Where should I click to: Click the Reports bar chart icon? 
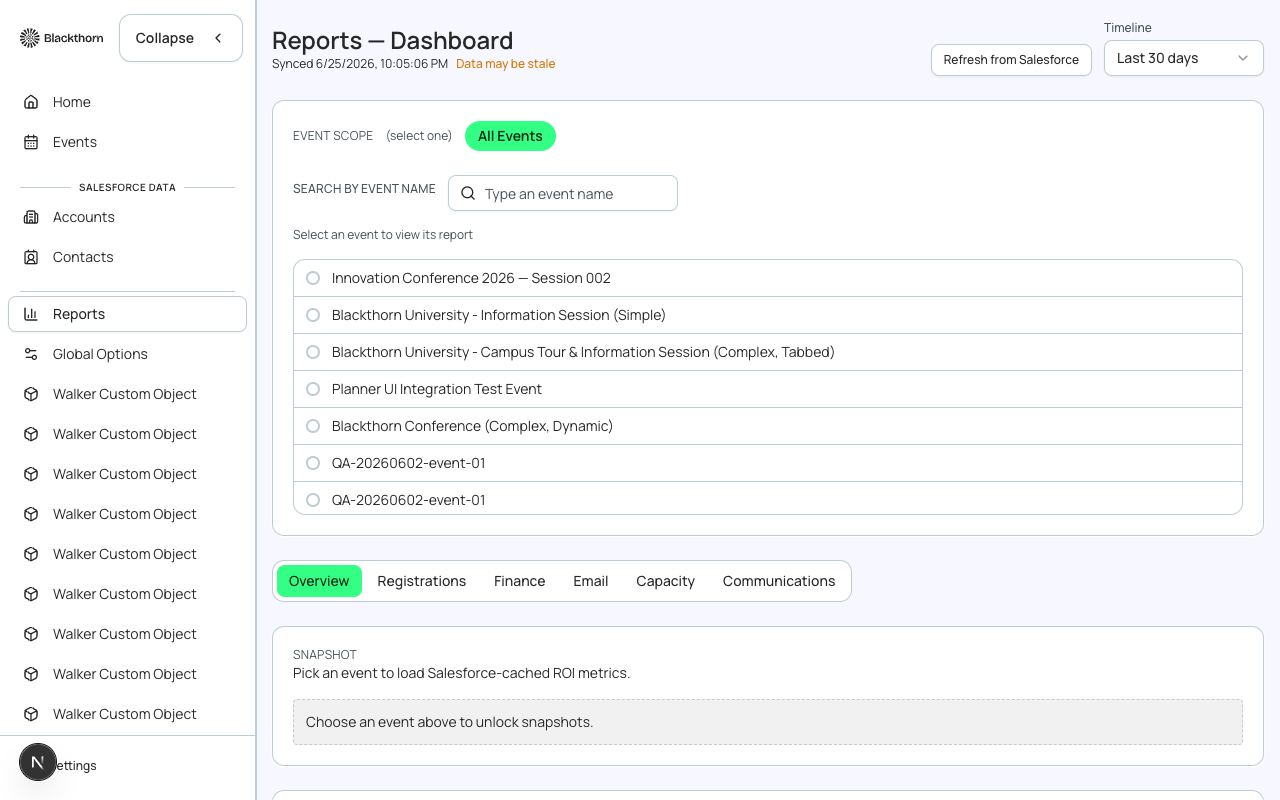point(31,314)
